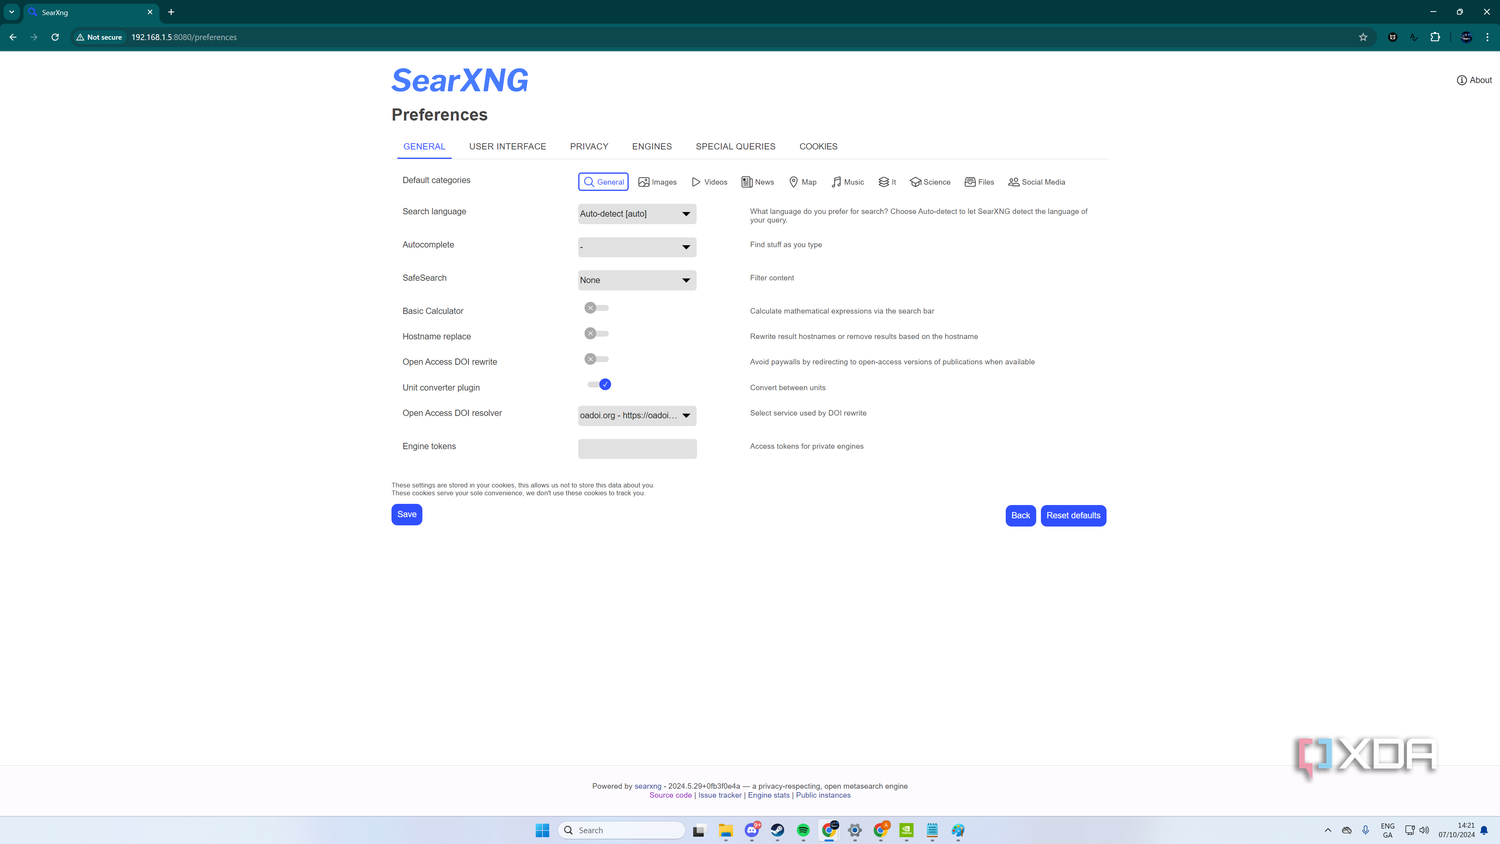The width and height of the screenshot is (1500, 844).
Task: Toggle the Science default category
Action: (930, 182)
